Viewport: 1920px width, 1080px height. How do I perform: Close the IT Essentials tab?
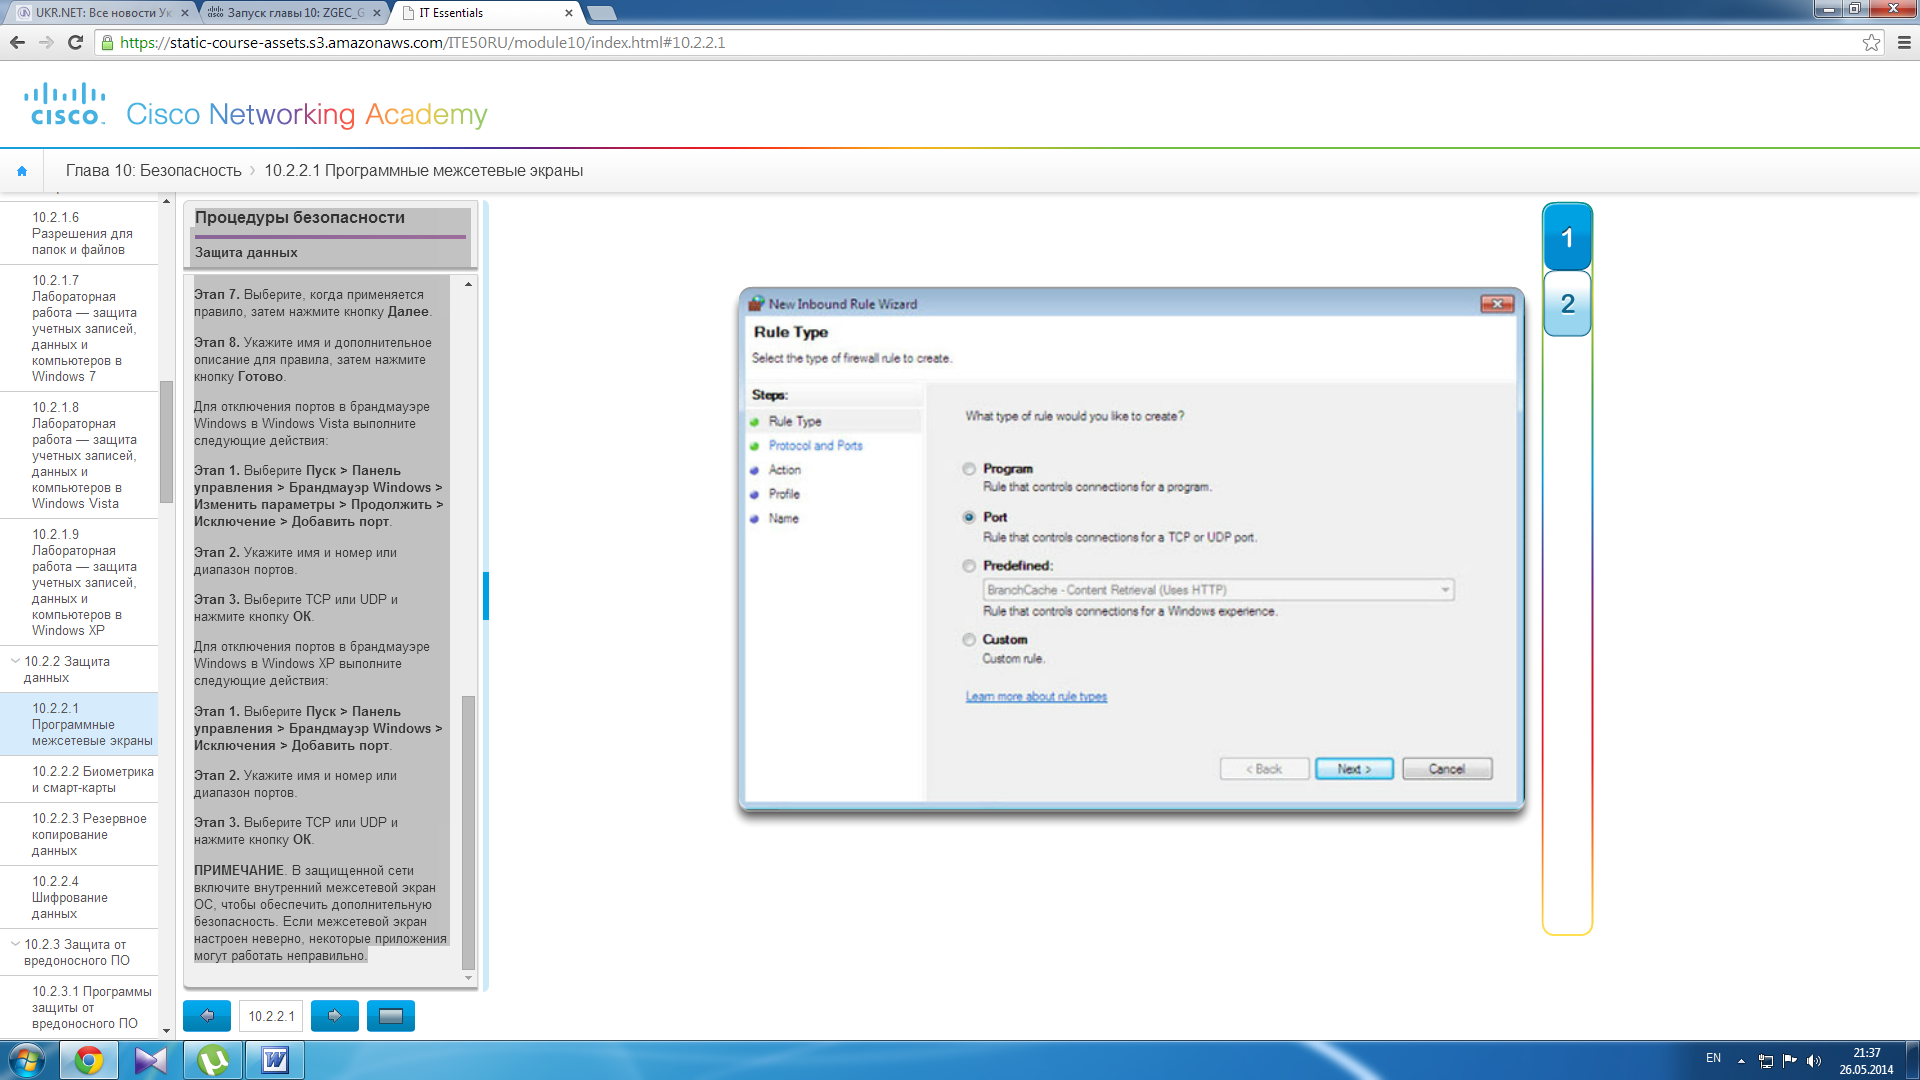[569, 13]
